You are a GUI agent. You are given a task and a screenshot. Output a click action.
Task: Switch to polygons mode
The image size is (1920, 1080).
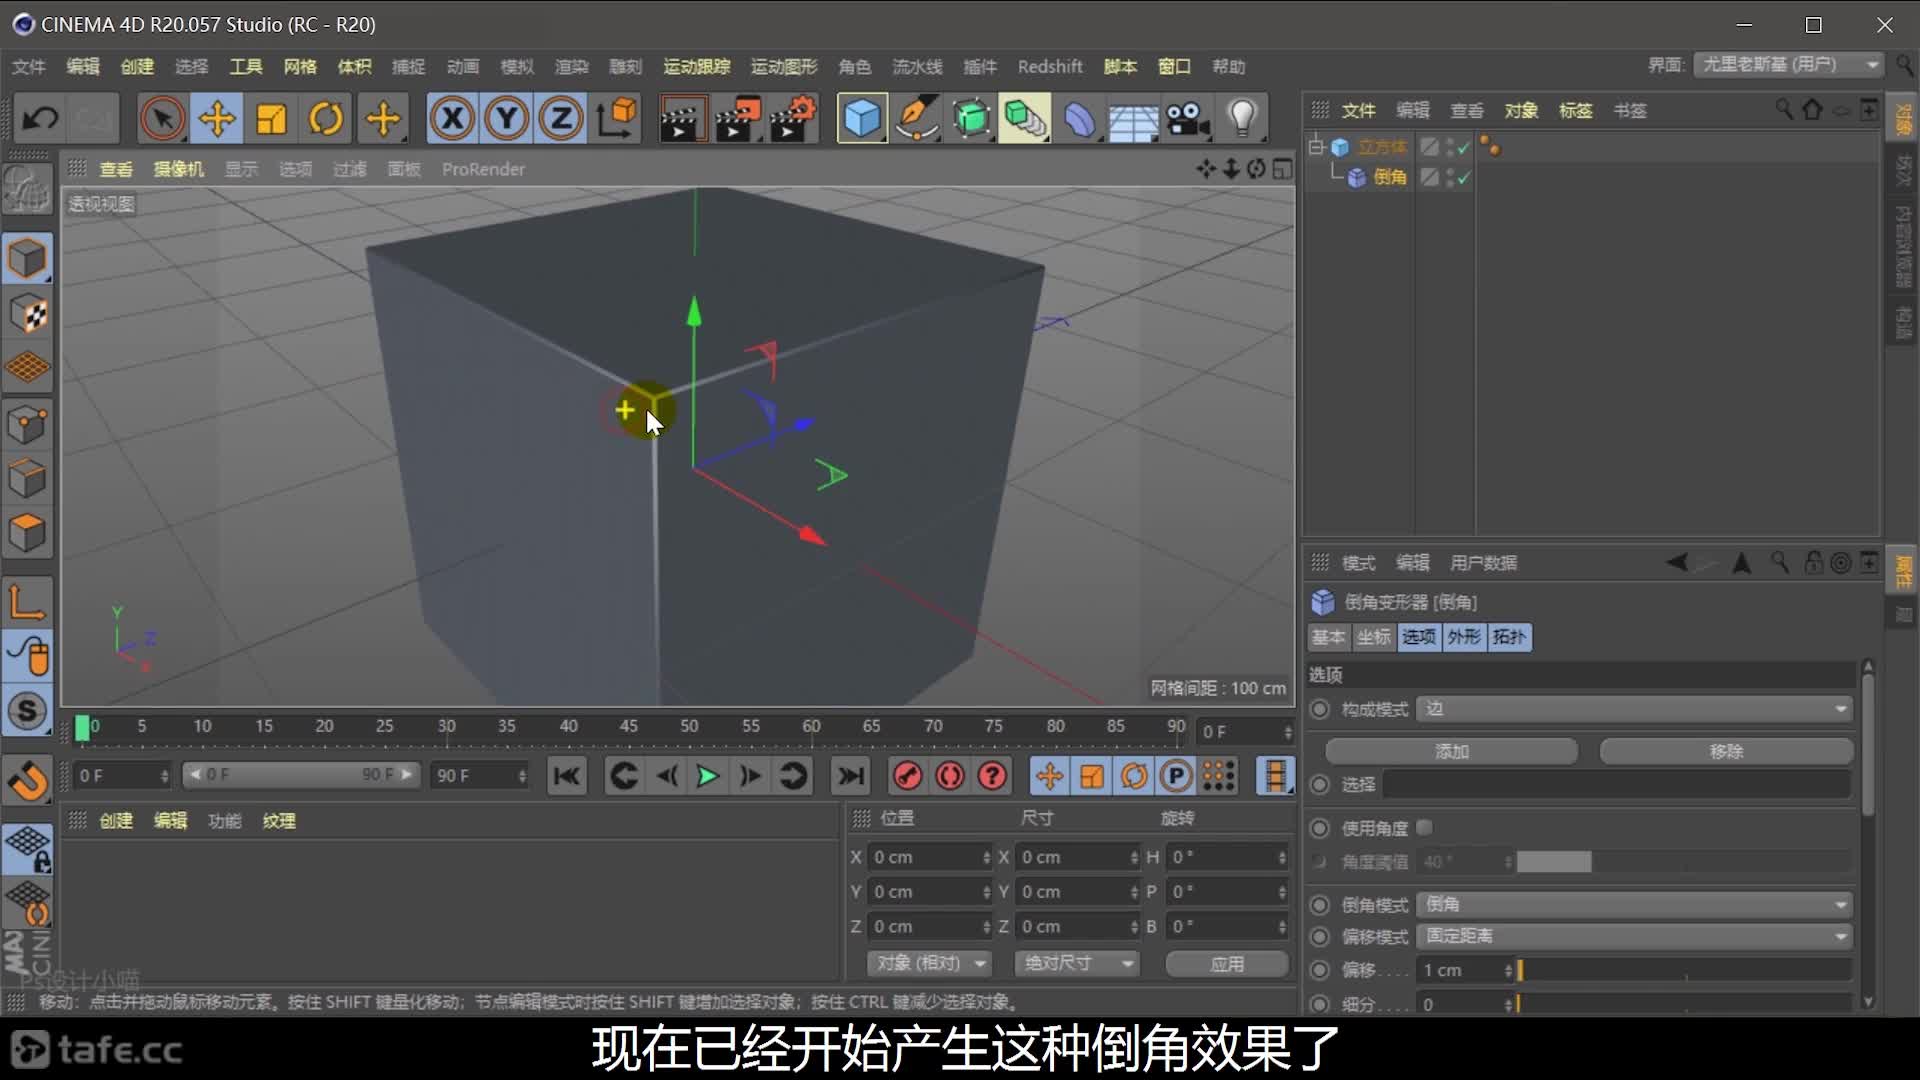[x=27, y=533]
